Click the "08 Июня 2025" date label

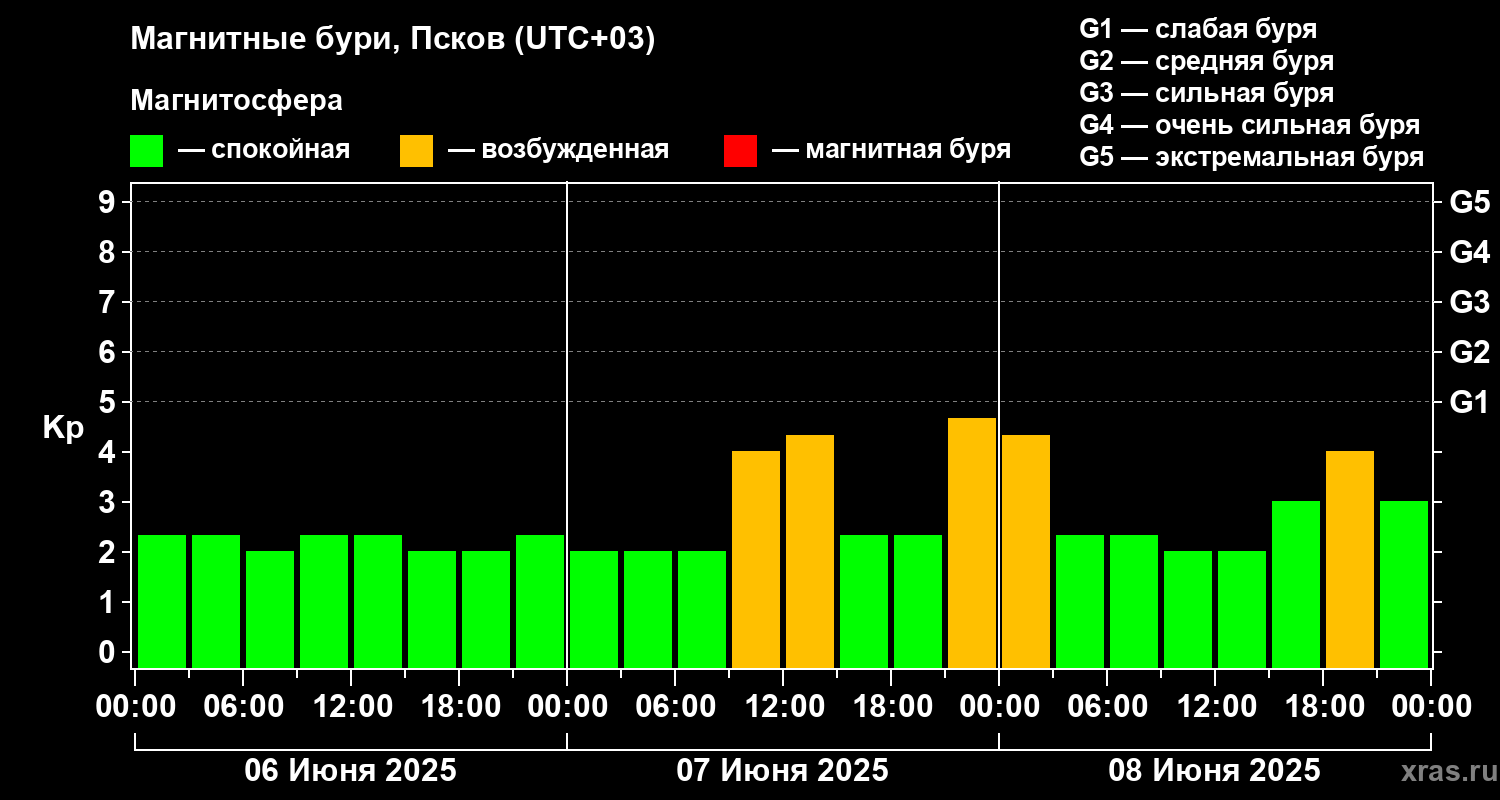(x=1214, y=771)
